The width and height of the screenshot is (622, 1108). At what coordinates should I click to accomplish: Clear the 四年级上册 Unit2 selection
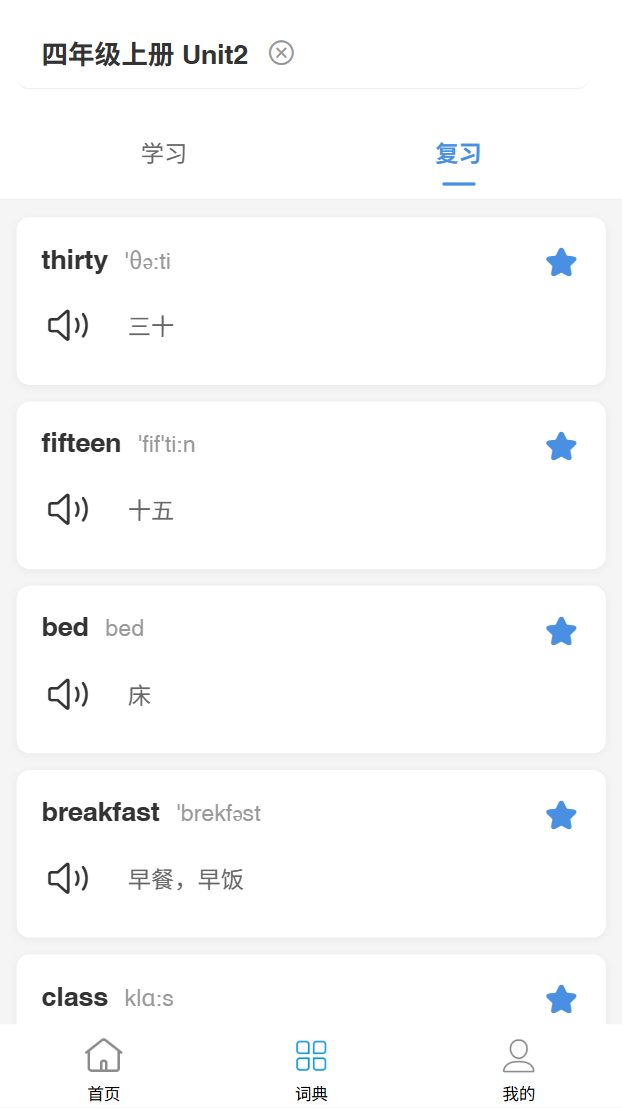[281, 53]
